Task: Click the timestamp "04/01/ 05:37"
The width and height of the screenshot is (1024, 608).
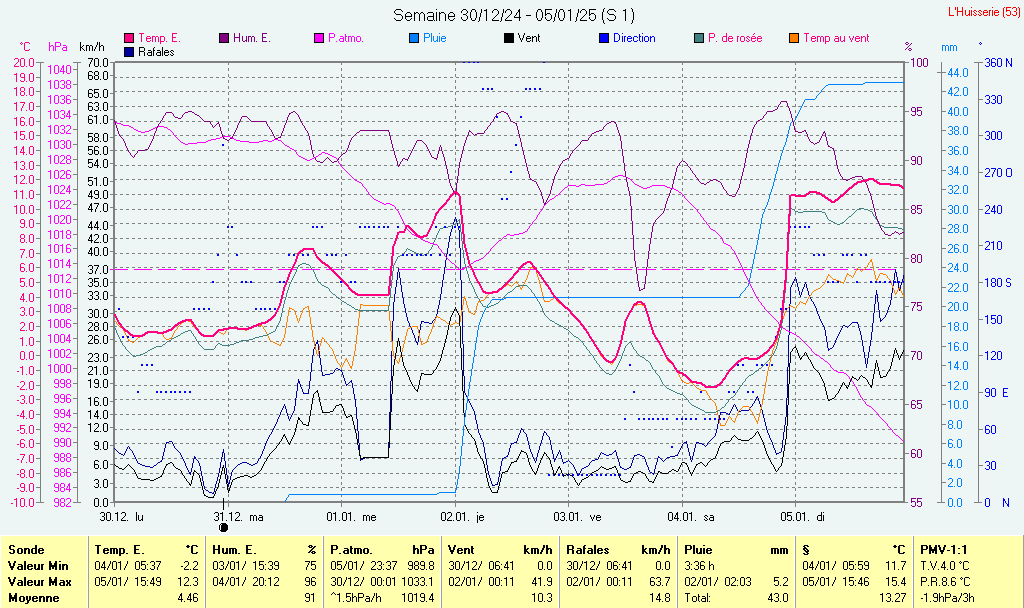Action: coord(128,566)
